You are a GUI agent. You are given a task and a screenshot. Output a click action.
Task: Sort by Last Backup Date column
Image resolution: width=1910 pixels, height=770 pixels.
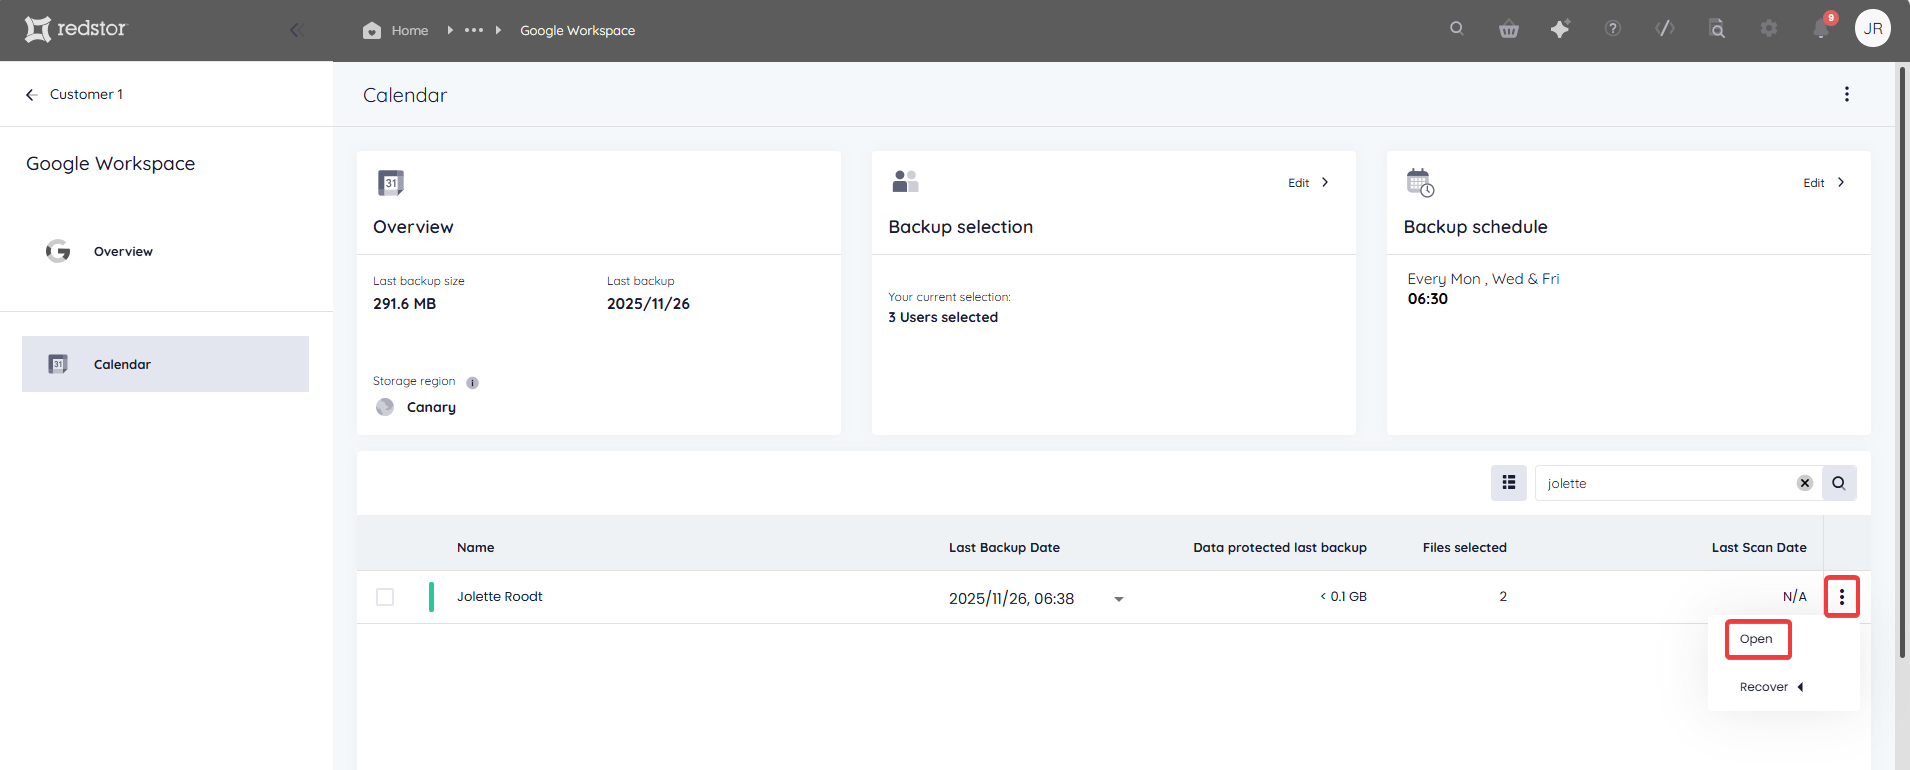(1004, 548)
